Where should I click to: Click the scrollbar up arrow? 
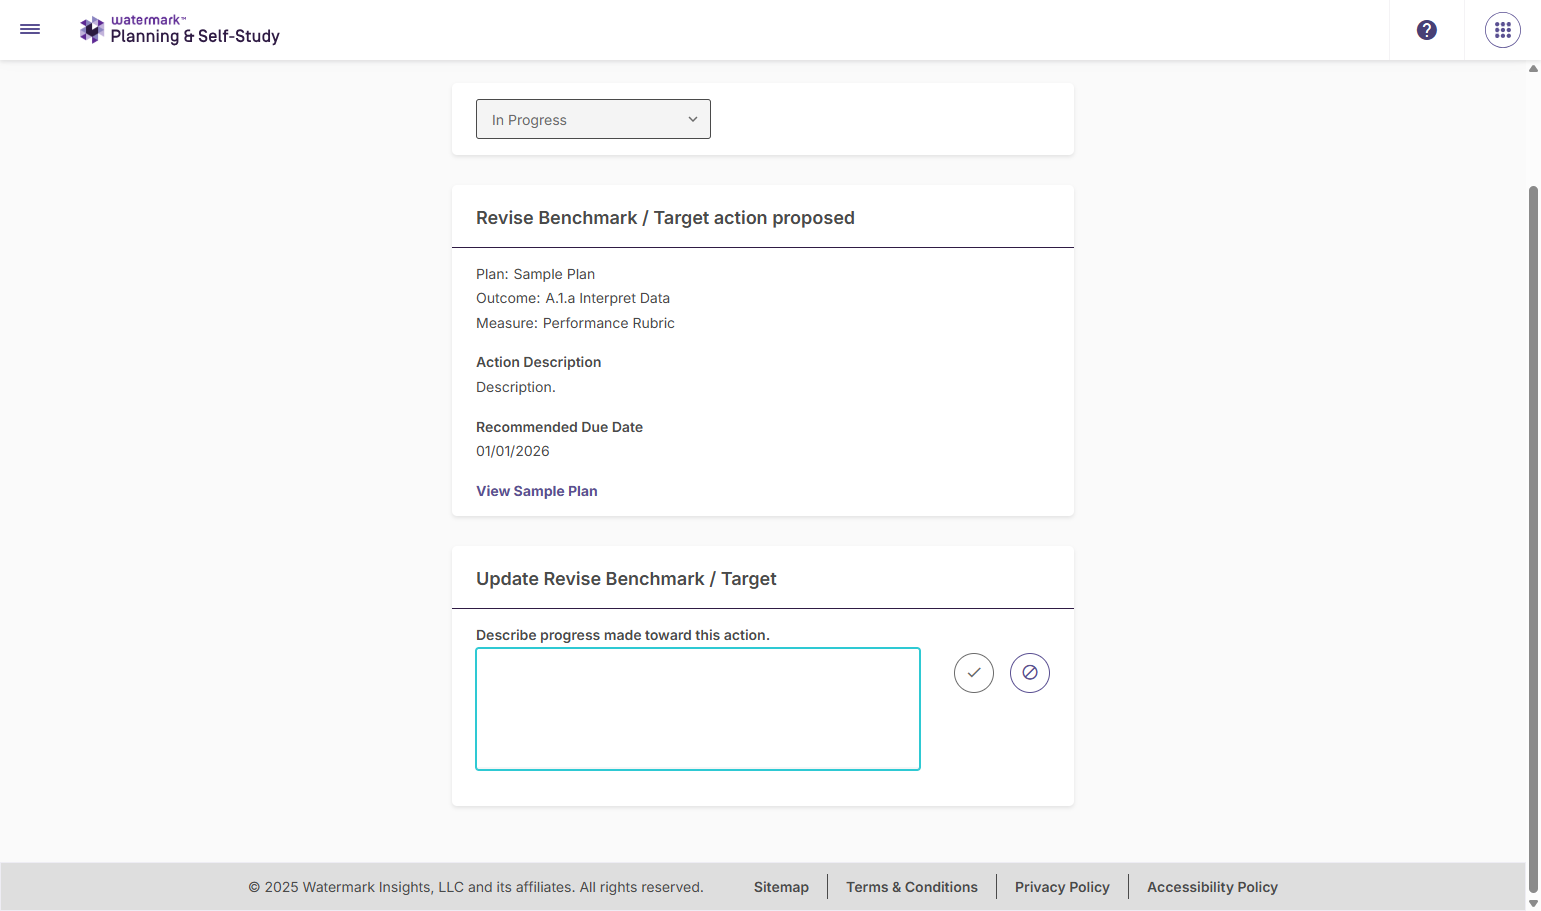(x=1533, y=69)
